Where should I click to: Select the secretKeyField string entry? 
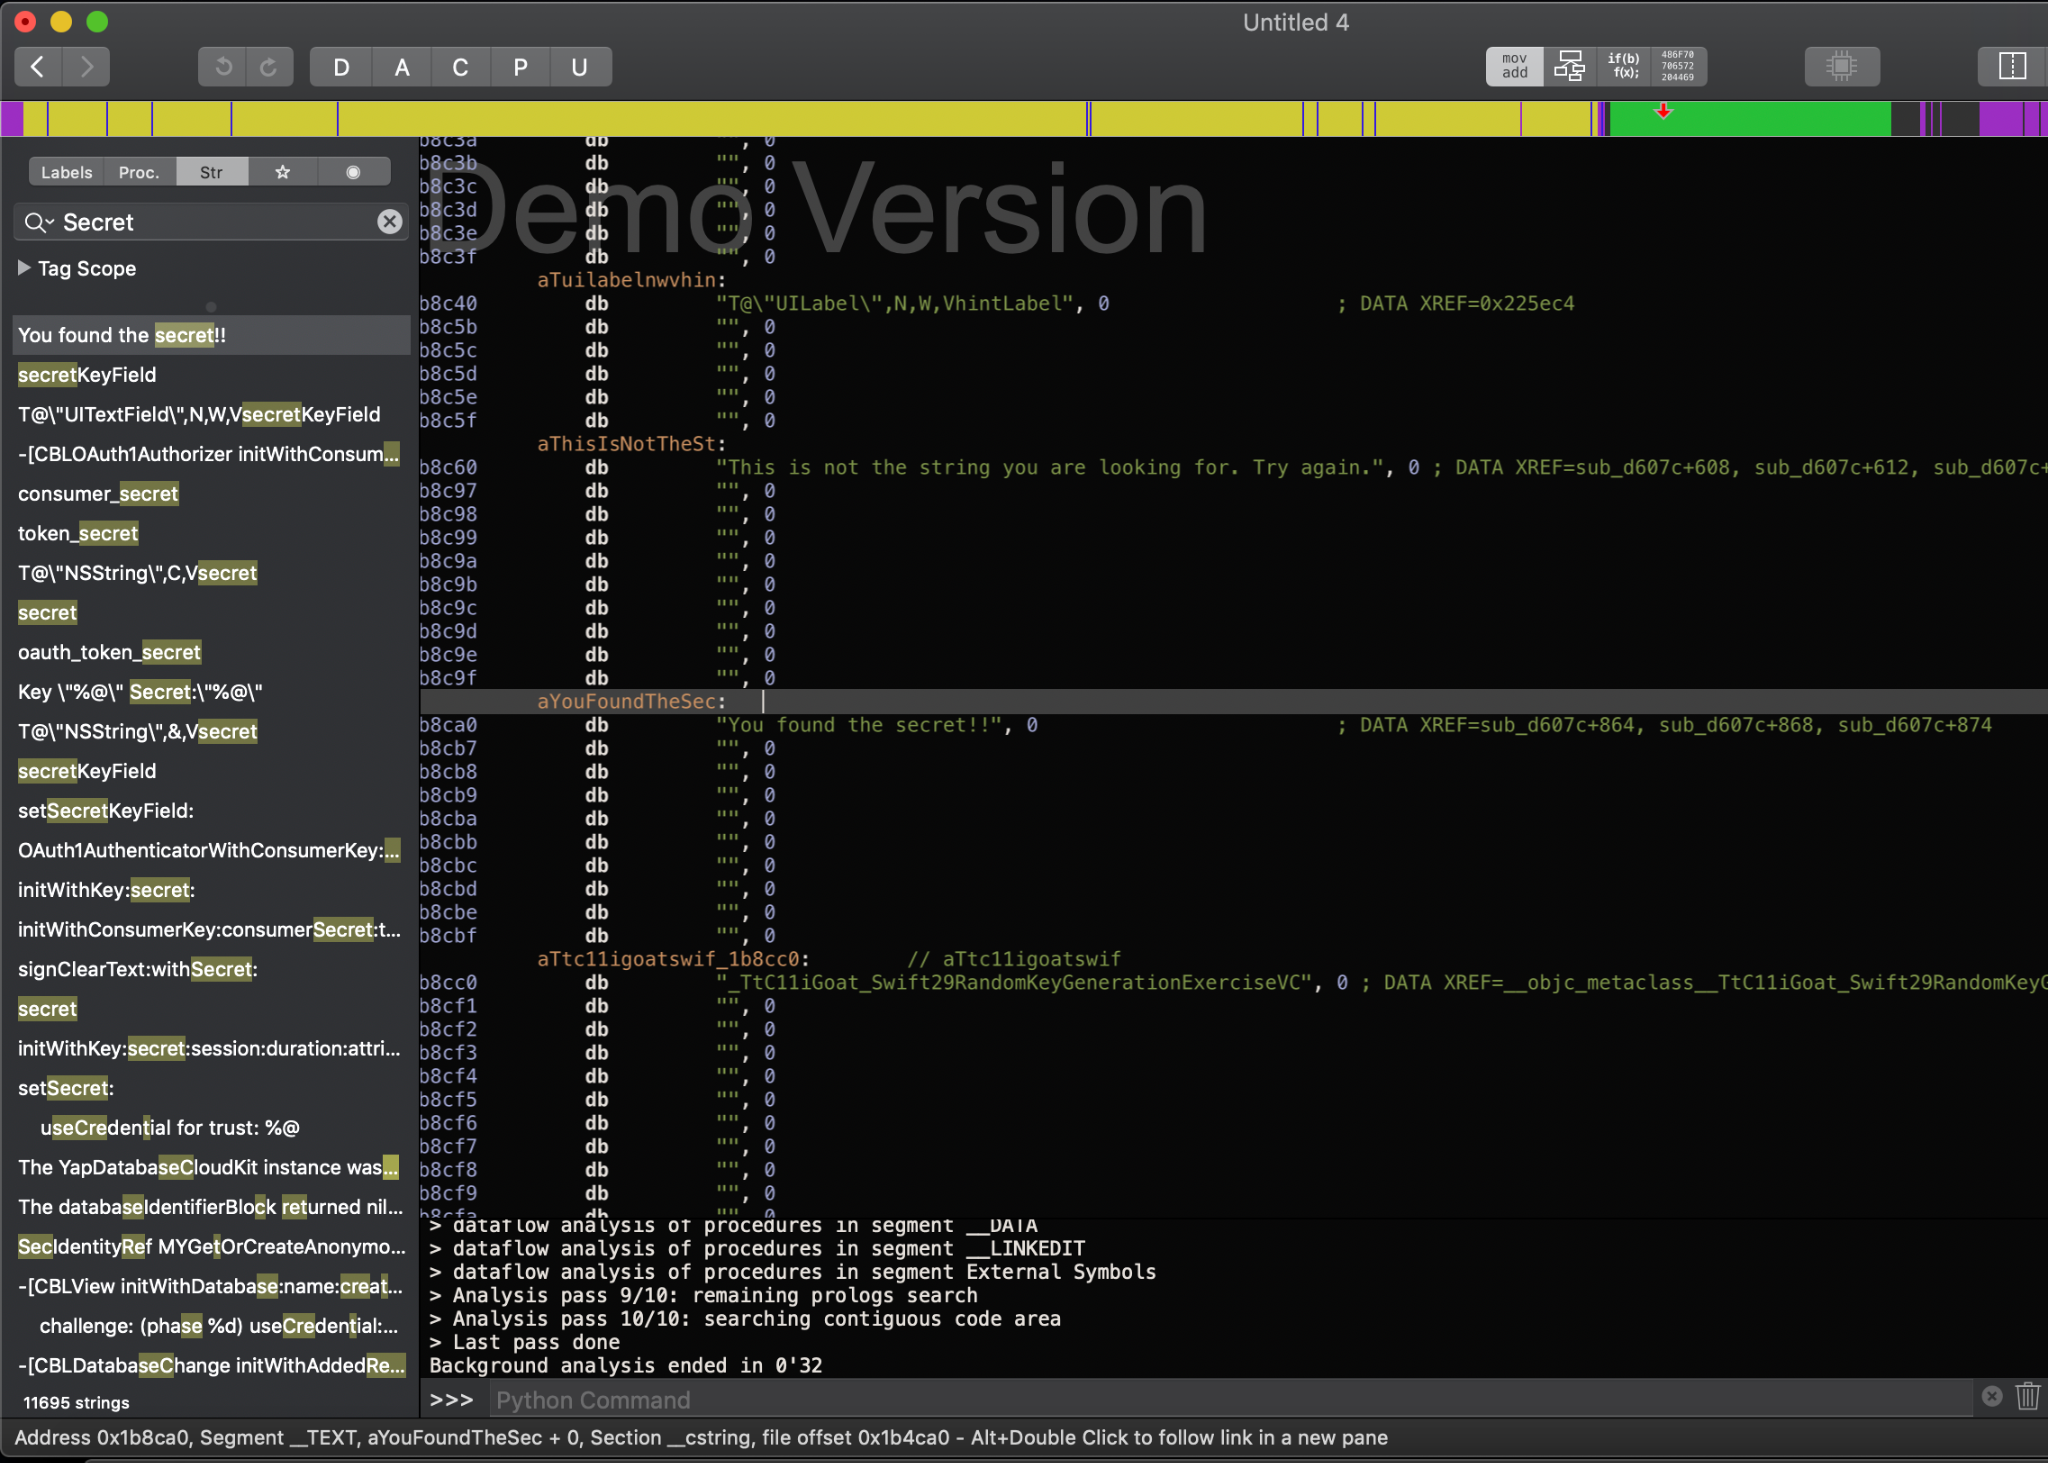tap(87, 375)
